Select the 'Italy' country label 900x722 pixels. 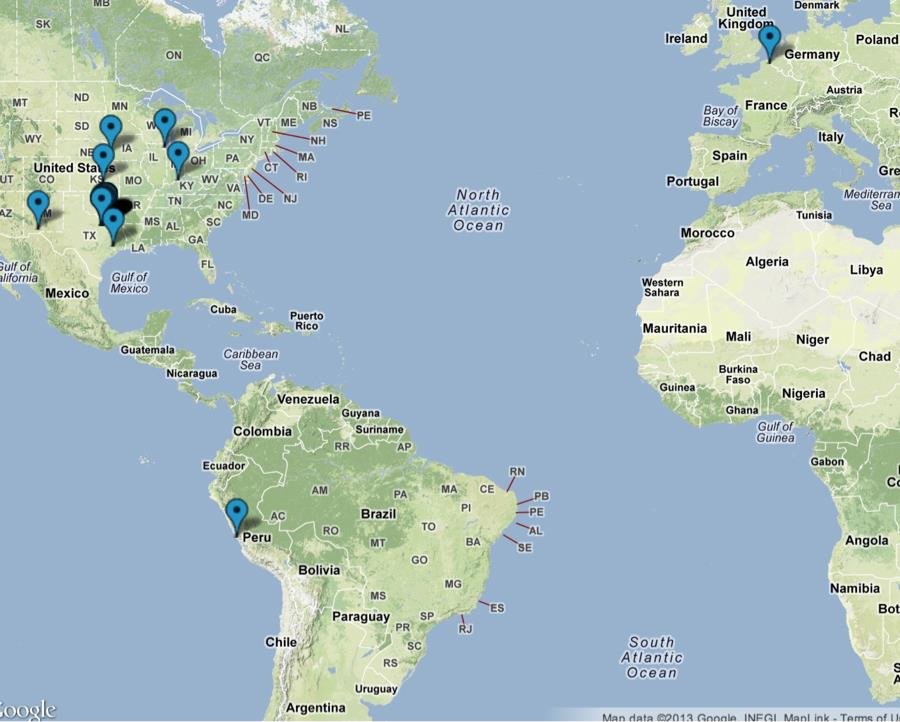coord(831,137)
